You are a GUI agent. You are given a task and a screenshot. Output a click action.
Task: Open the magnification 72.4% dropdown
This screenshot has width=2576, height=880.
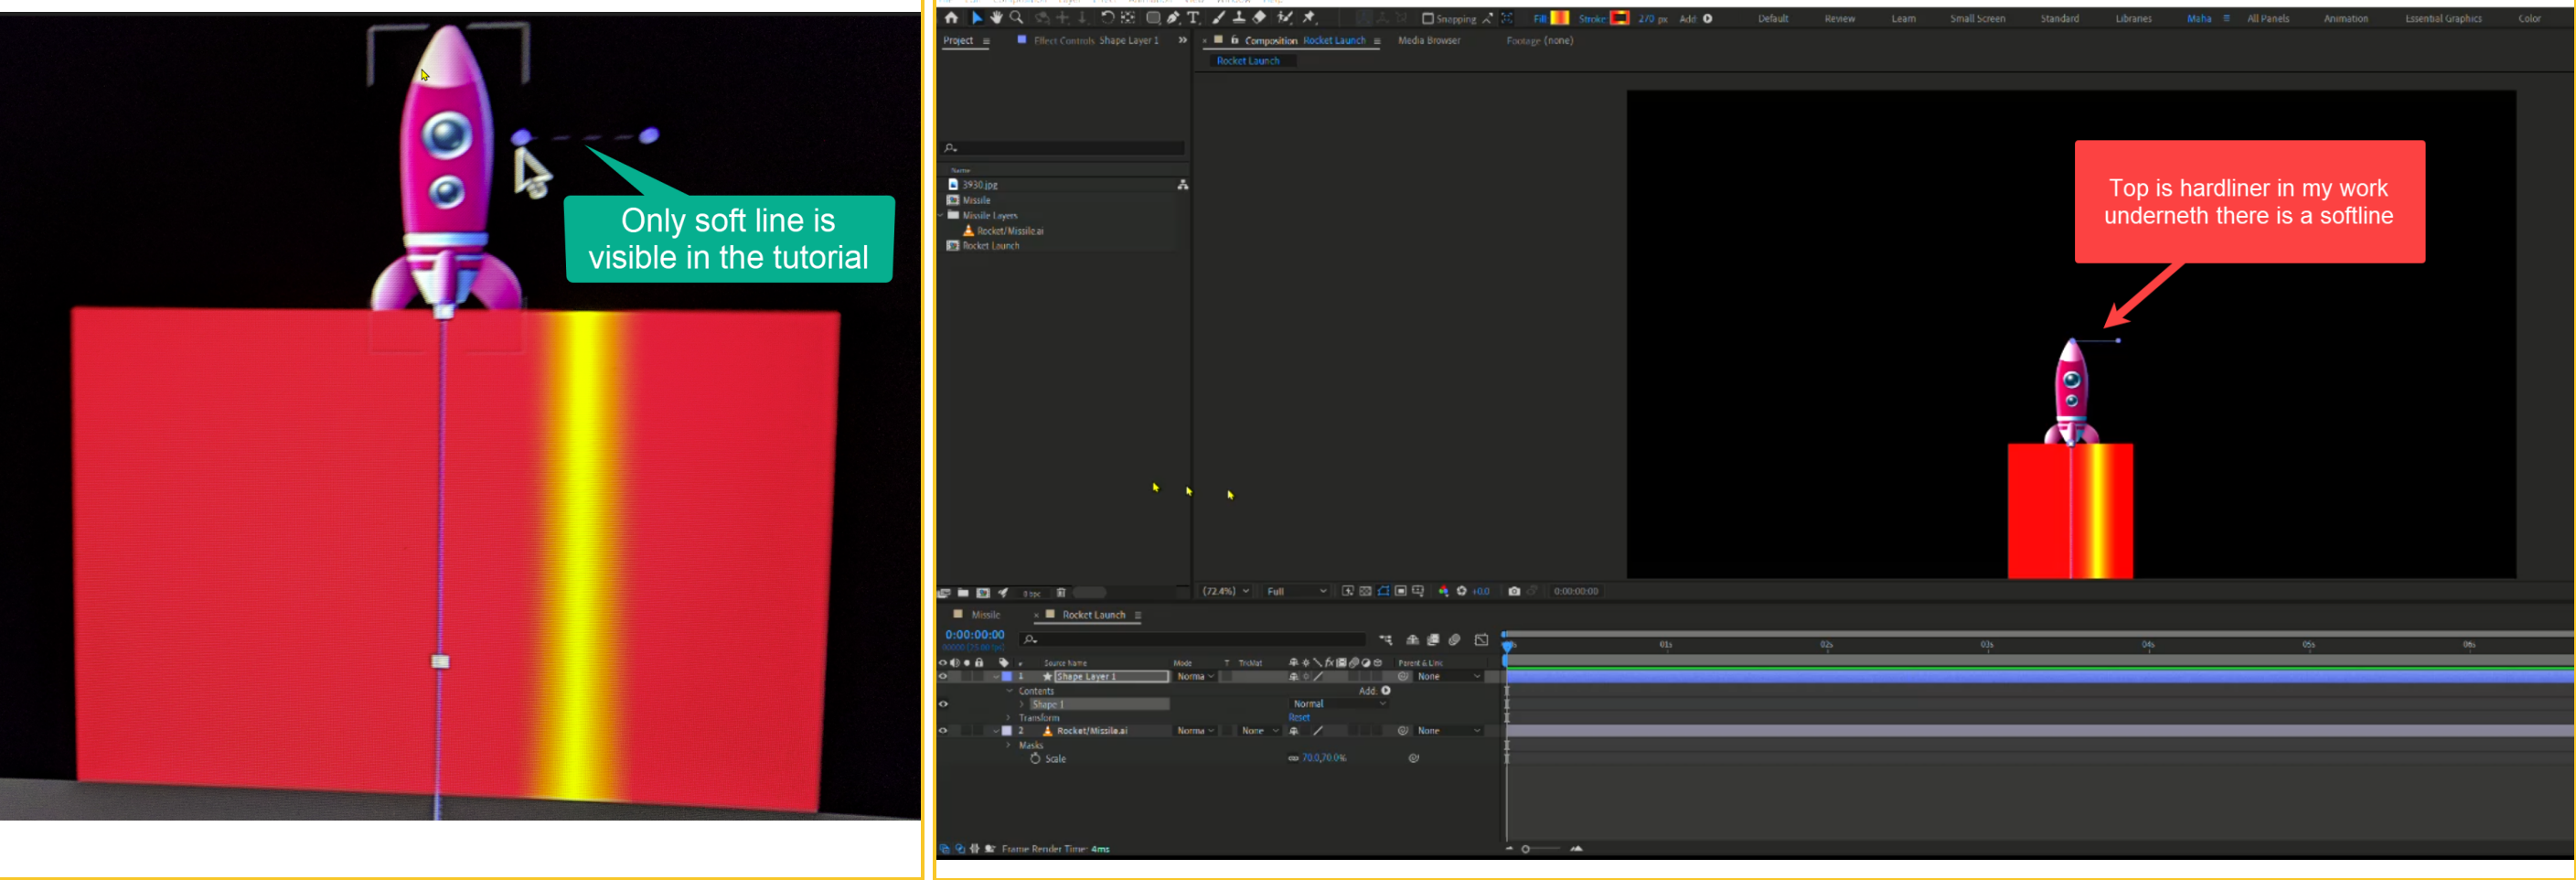(x=1224, y=591)
